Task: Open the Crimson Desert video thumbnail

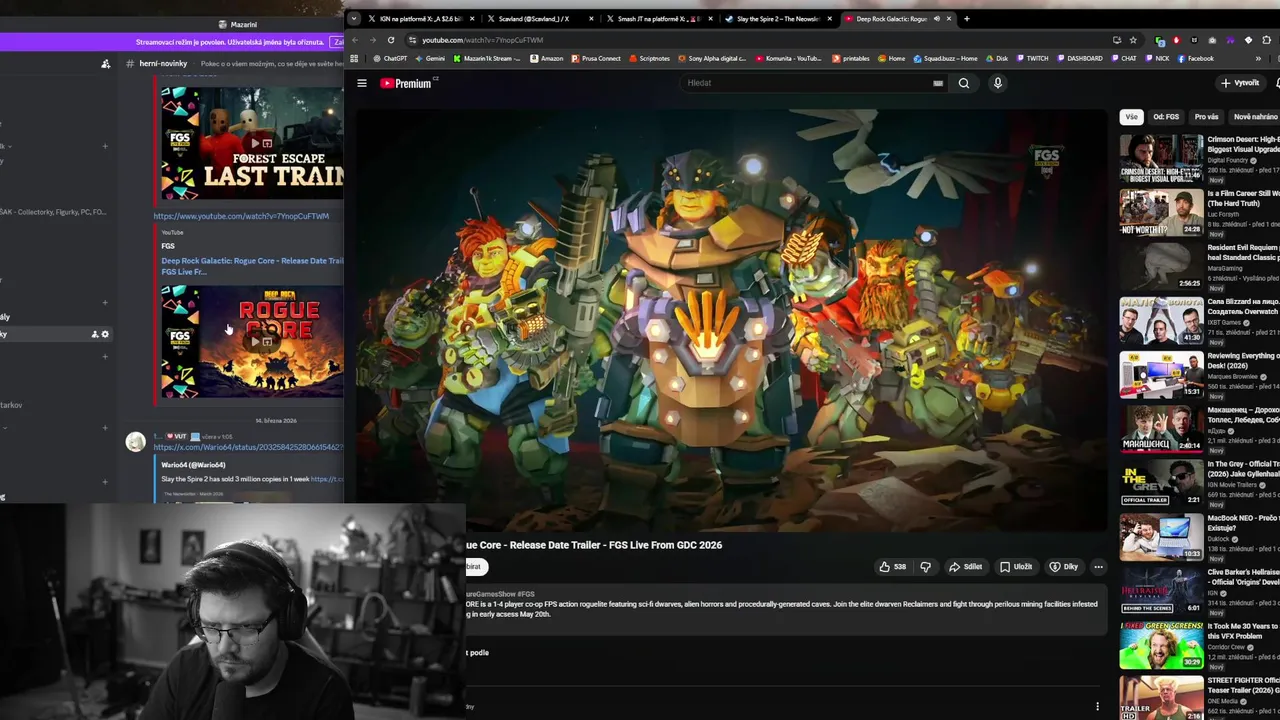Action: (x=1161, y=157)
